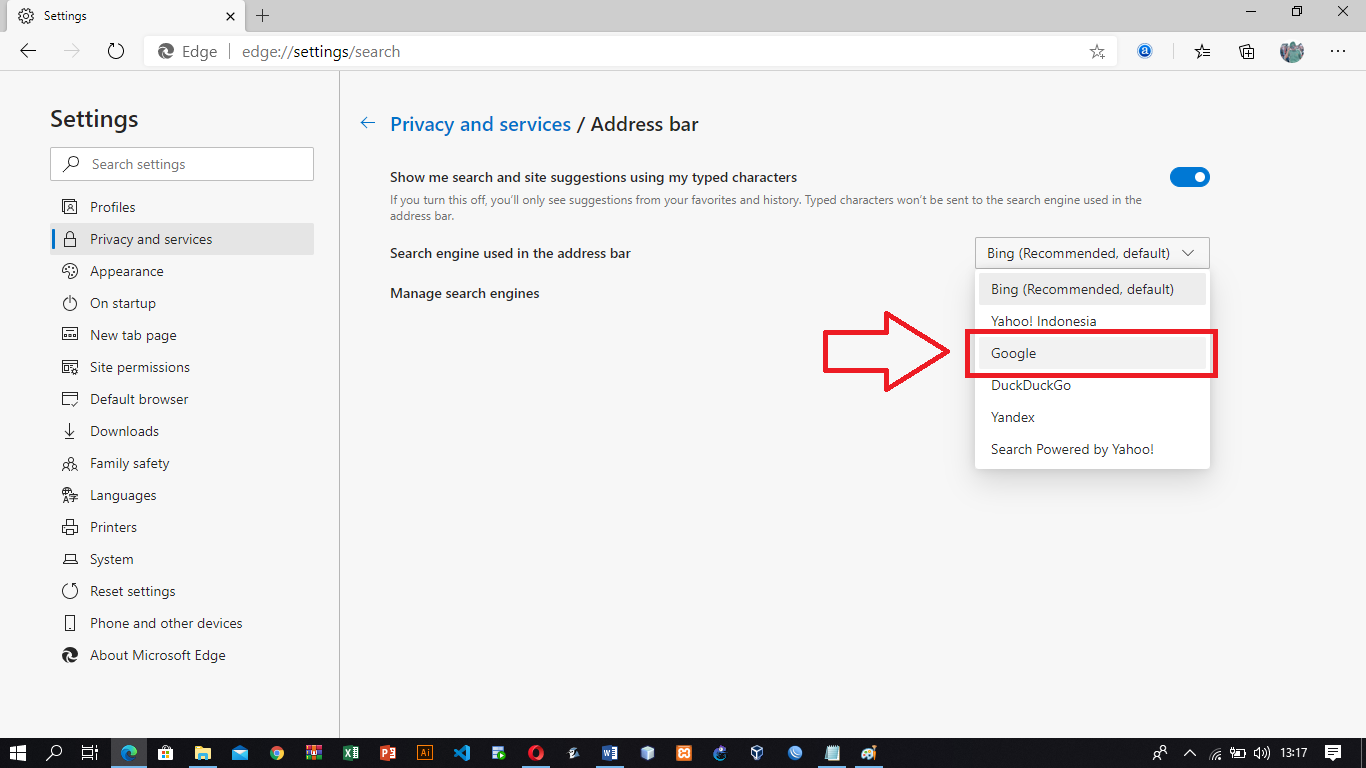
Task: Choose Google as search engine
Action: click(x=1092, y=353)
